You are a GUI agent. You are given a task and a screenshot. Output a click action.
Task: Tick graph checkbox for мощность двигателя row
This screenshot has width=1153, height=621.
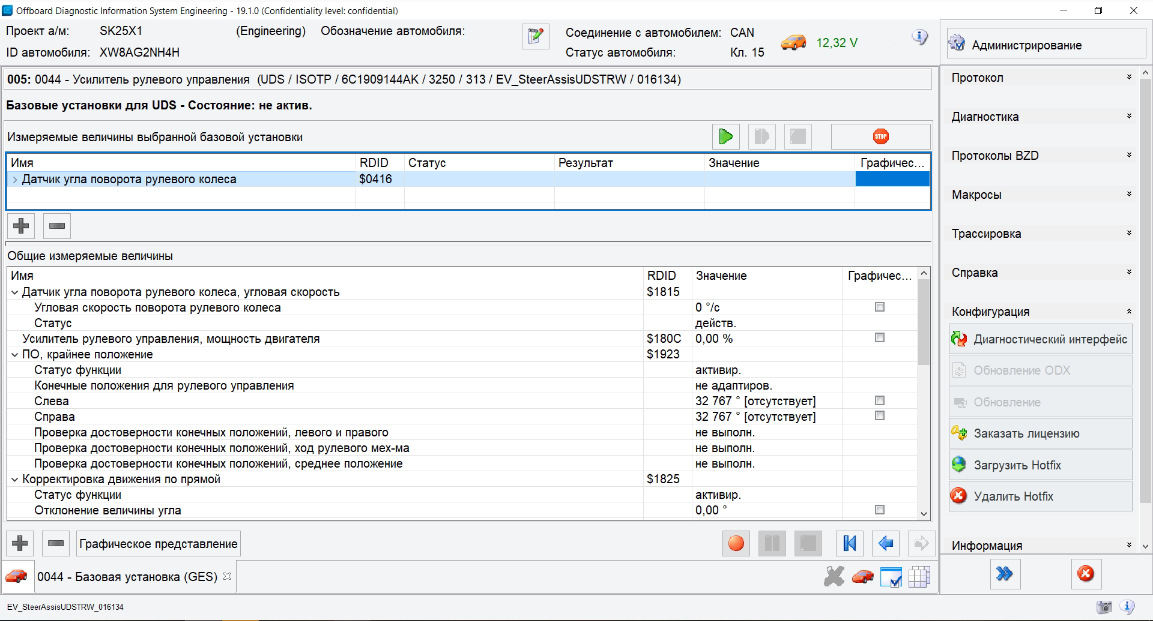(879, 338)
